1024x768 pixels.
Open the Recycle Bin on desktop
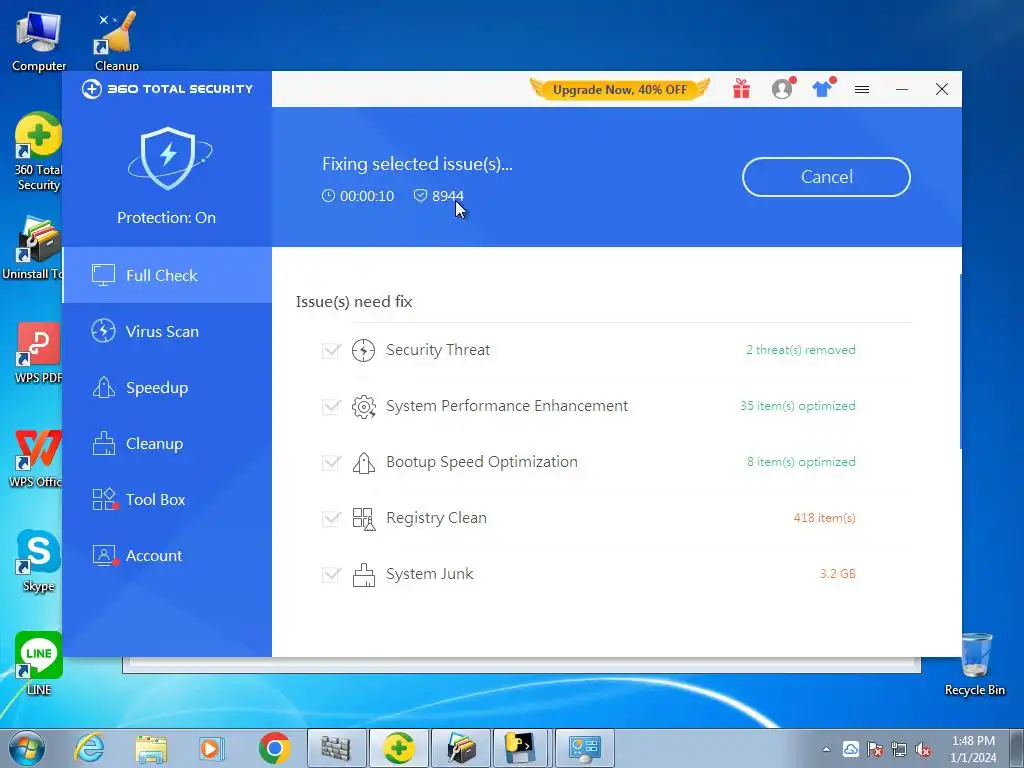tap(975, 664)
